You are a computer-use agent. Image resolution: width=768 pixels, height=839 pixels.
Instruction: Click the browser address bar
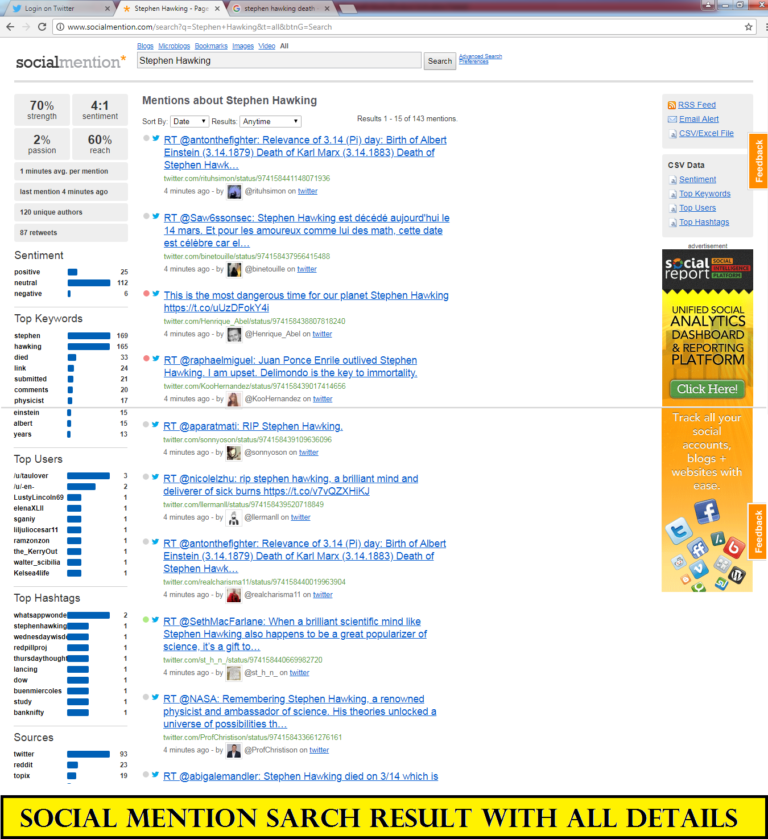click(x=401, y=27)
